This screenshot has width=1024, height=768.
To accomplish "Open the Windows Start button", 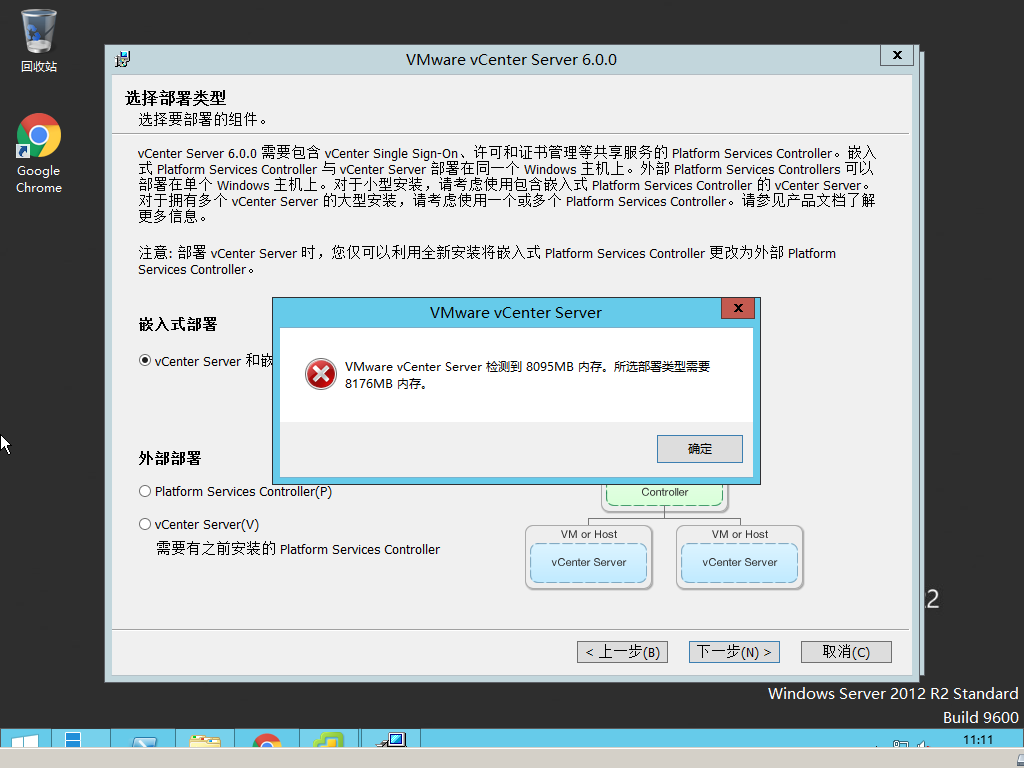I will point(25,739).
